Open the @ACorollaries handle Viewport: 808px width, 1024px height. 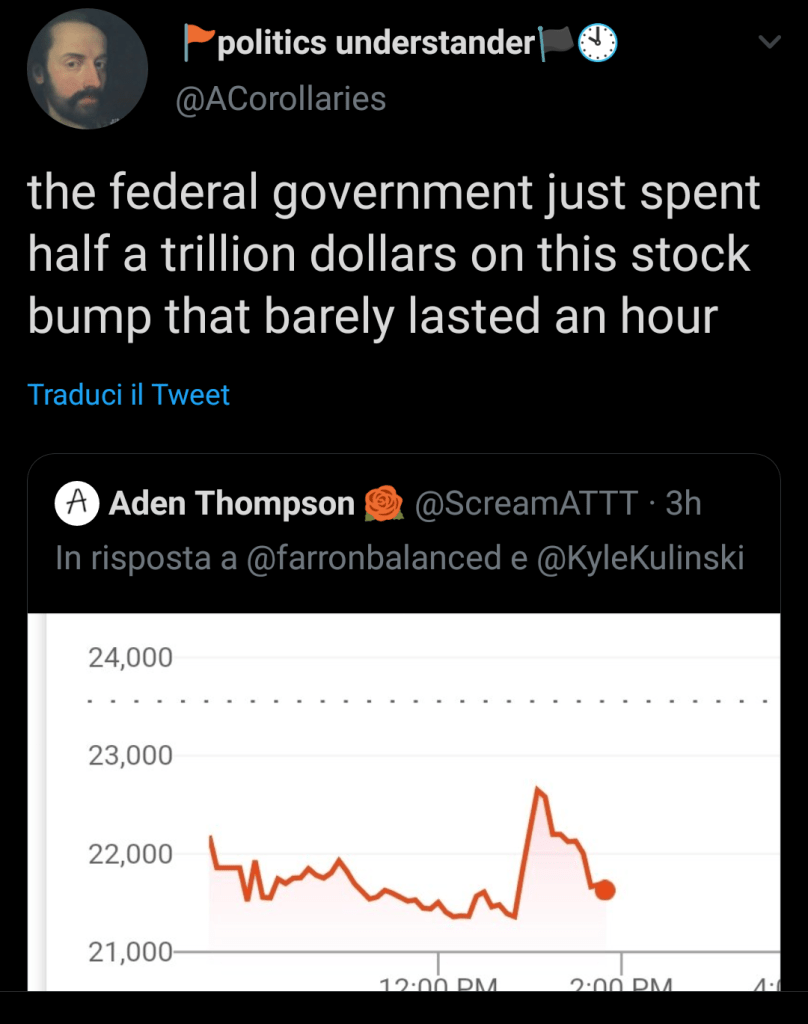coord(281,98)
